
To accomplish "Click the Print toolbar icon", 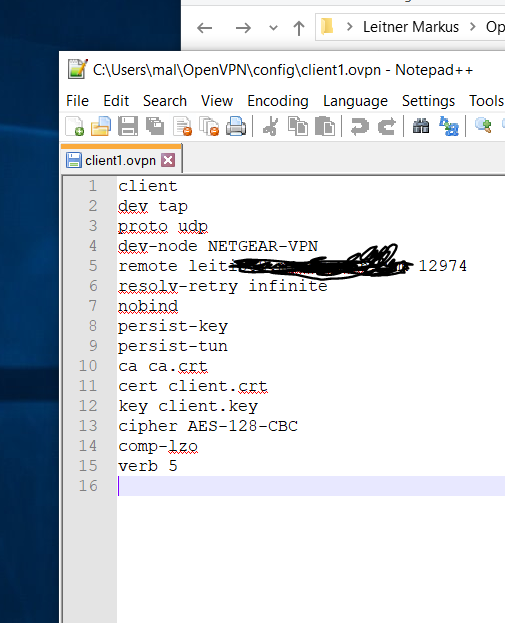I will point(236,126).
